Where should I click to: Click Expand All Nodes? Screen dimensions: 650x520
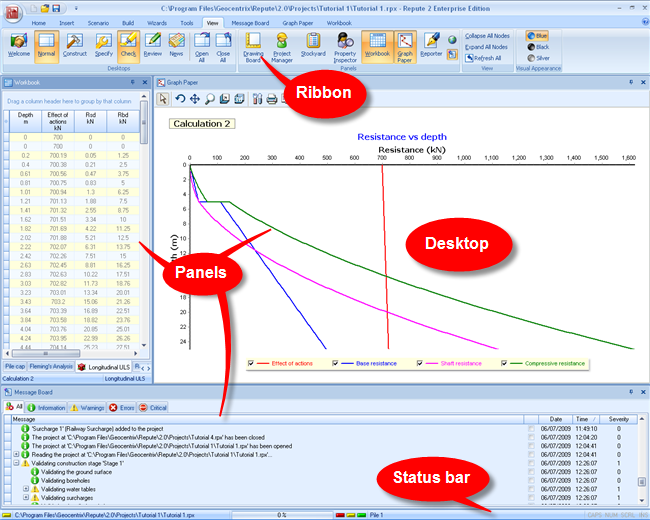click(x=486, y=47)
